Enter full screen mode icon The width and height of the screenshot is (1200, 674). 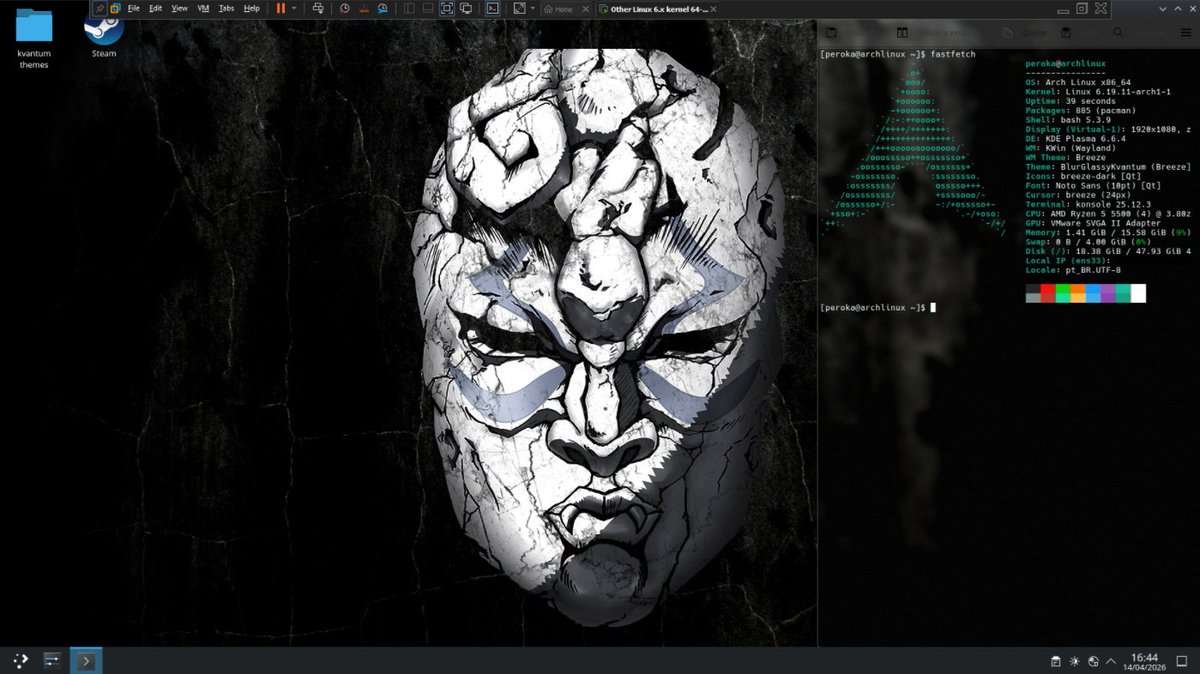(447, 8)
